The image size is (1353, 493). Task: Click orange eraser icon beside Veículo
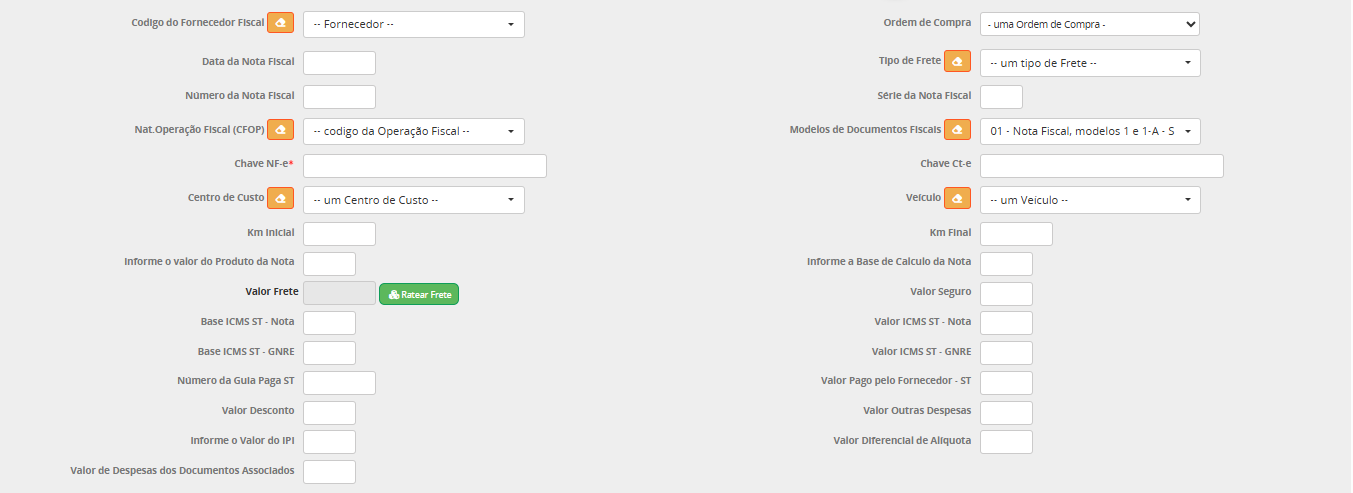pos(958,199)
